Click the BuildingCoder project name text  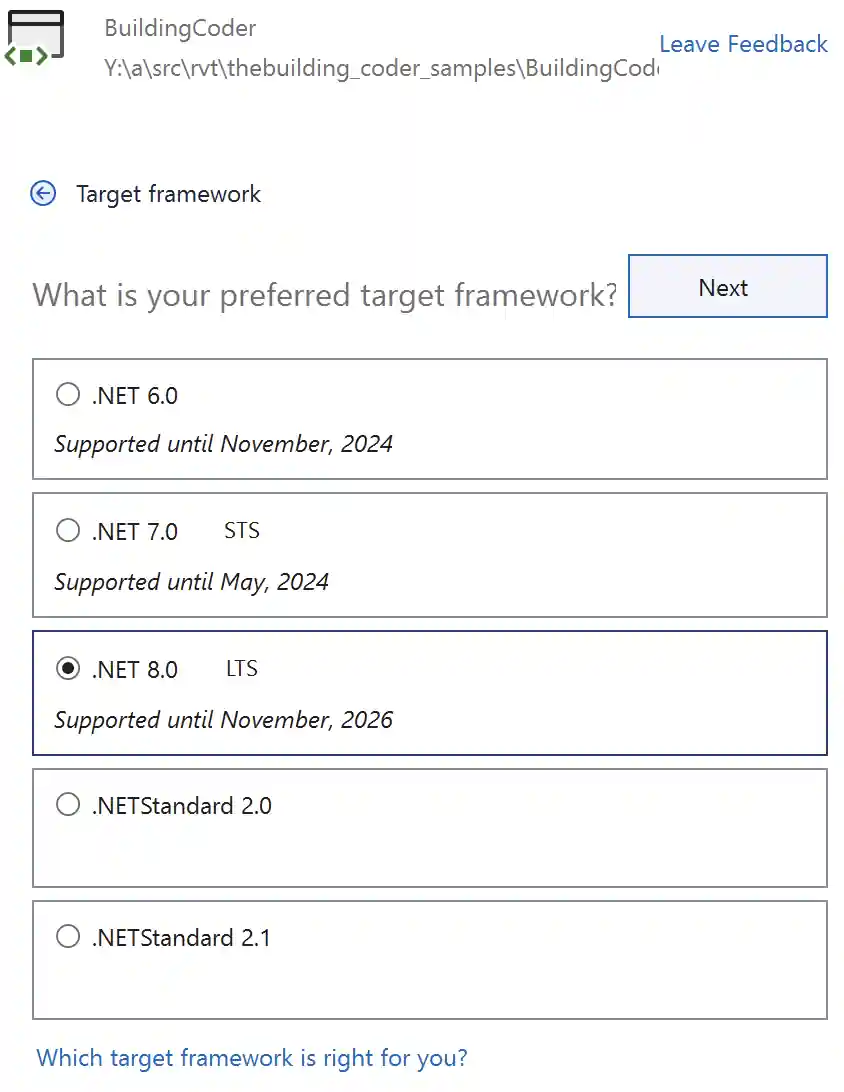[x=180, y=29]
